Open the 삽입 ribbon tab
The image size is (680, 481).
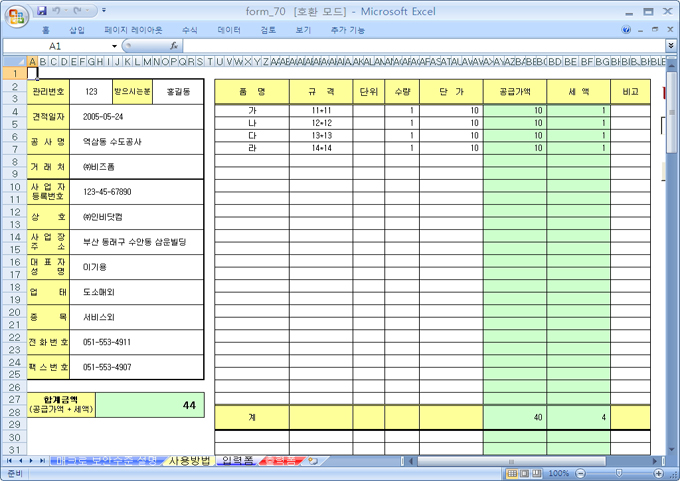pos(77,30)
